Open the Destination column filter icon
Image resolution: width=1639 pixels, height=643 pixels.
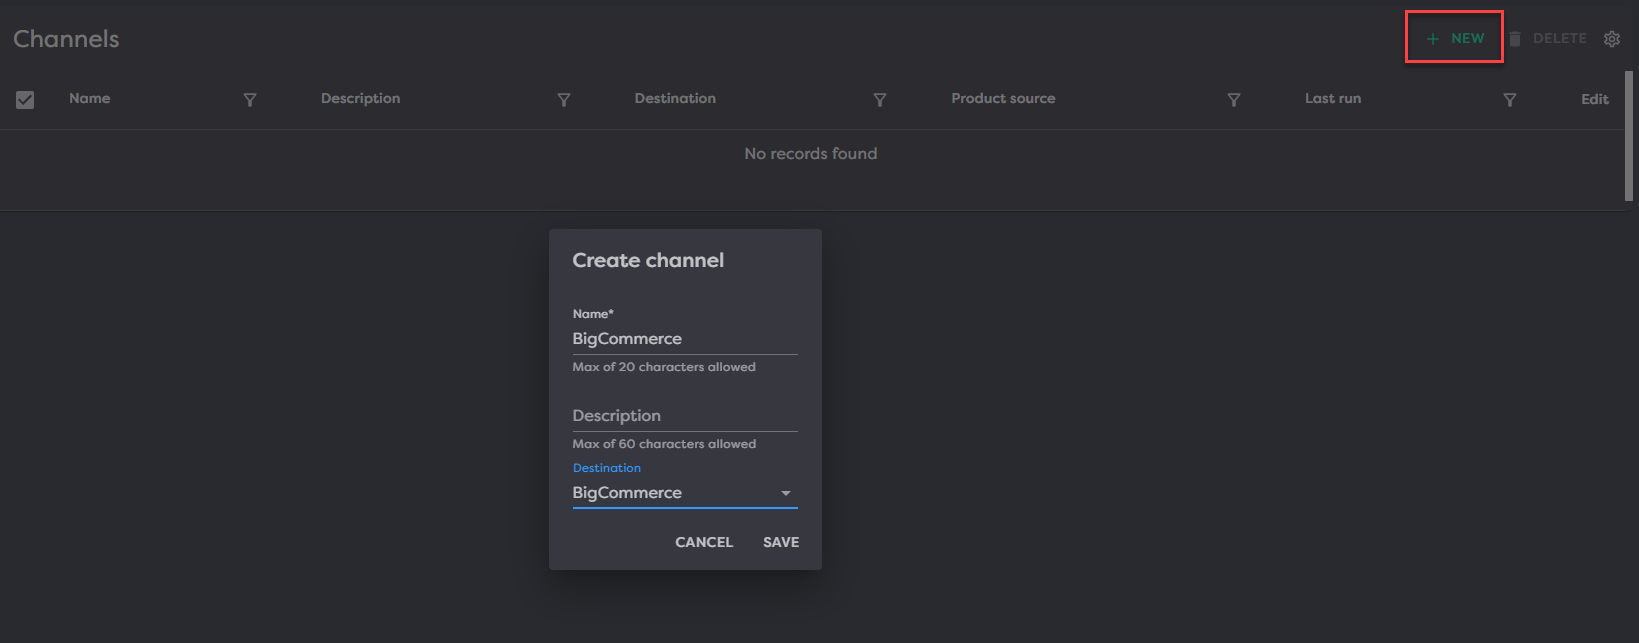(x=880, y=100)
